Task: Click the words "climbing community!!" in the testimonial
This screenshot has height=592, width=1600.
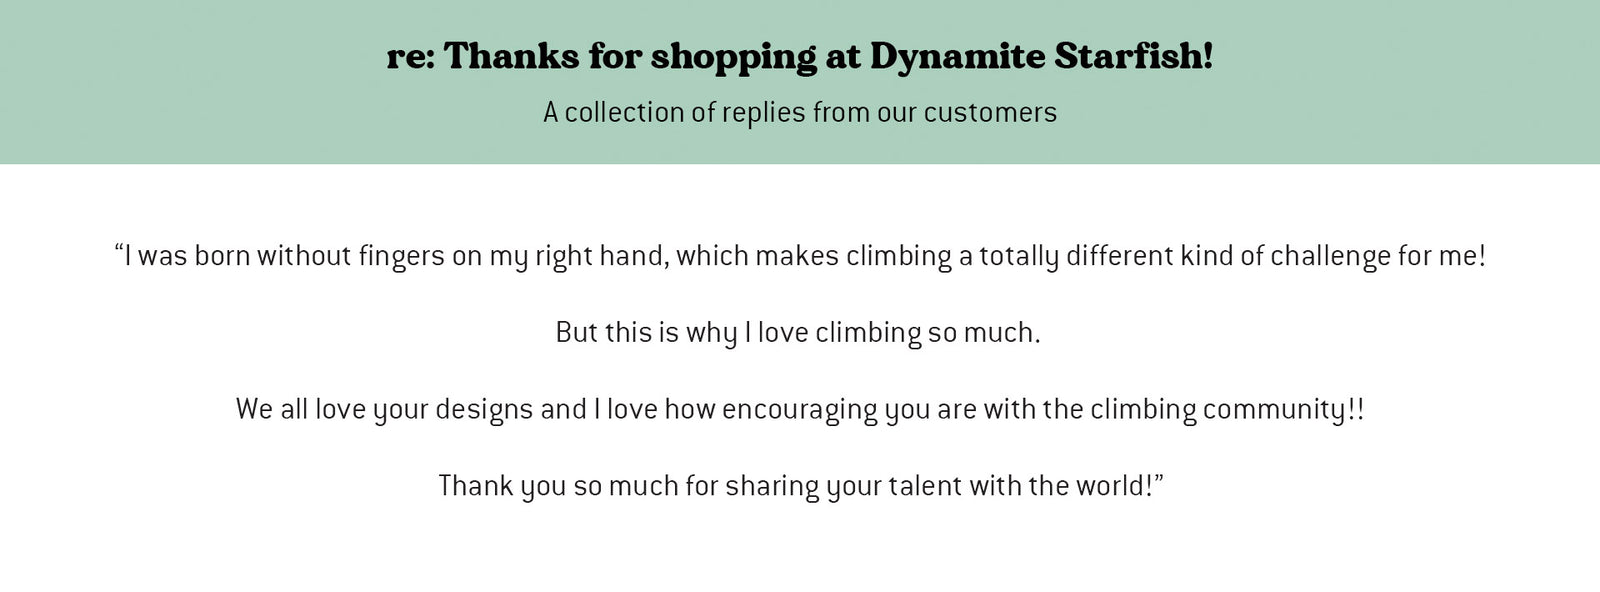Action: pos(1227,409)
